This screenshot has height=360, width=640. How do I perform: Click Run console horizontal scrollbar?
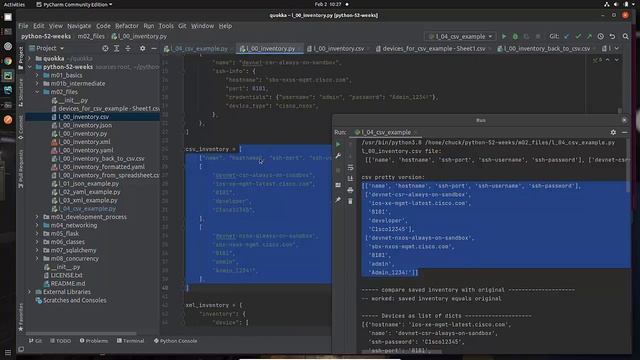click(401, 351)
